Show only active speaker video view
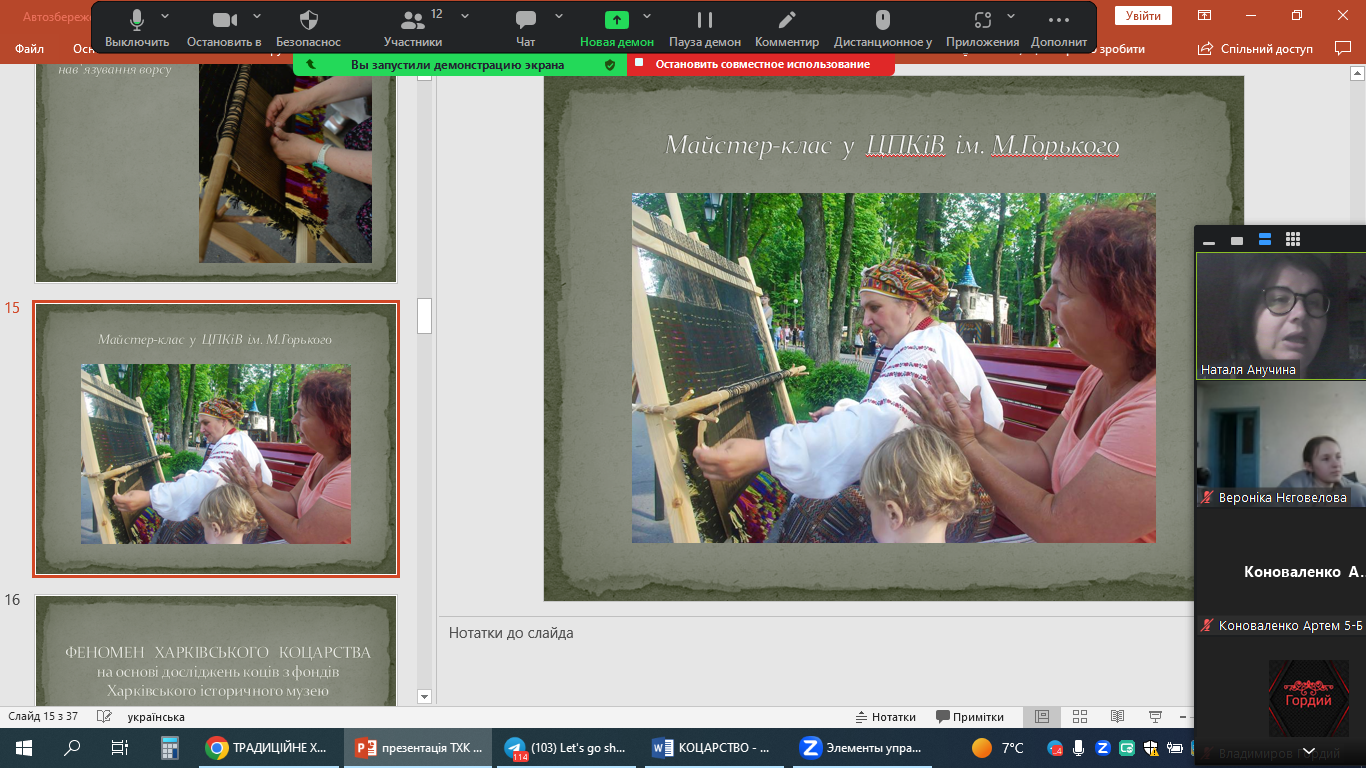Viewport: 1366px width, 768px height. pos(1237,240)
